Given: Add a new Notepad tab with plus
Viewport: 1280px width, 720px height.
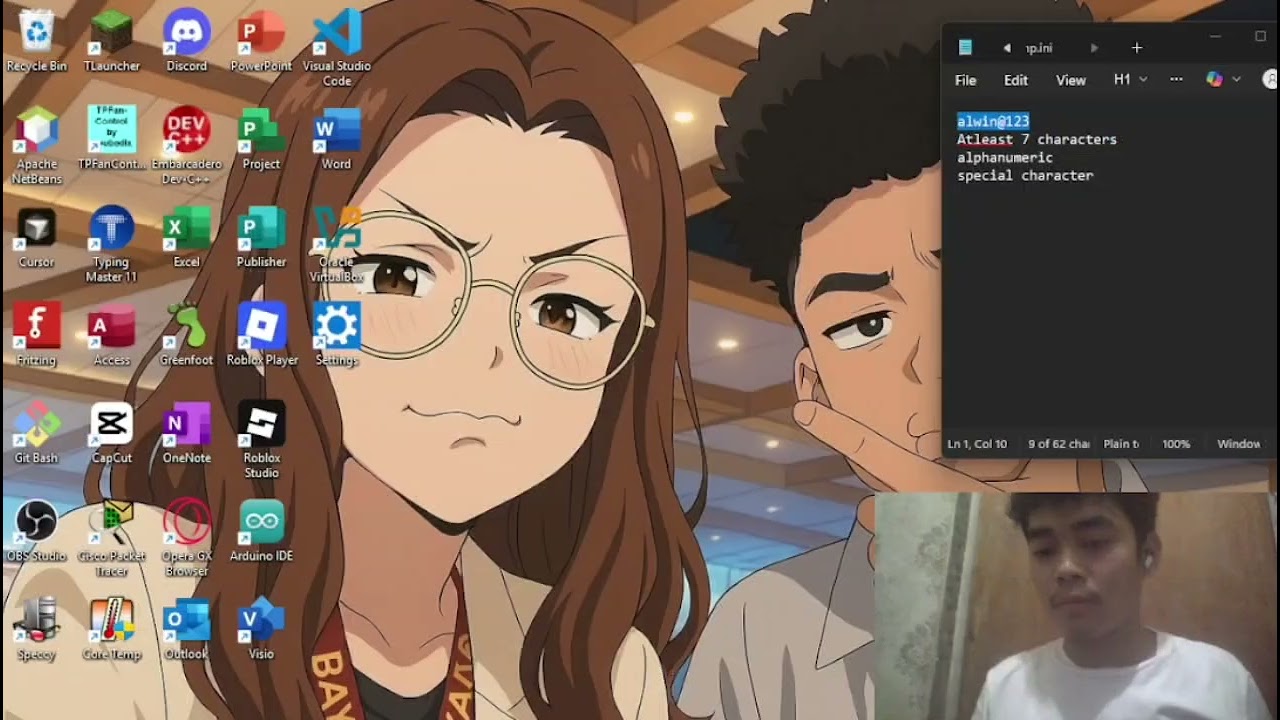Looking at the screenshot, I should tap(1137, 47).
